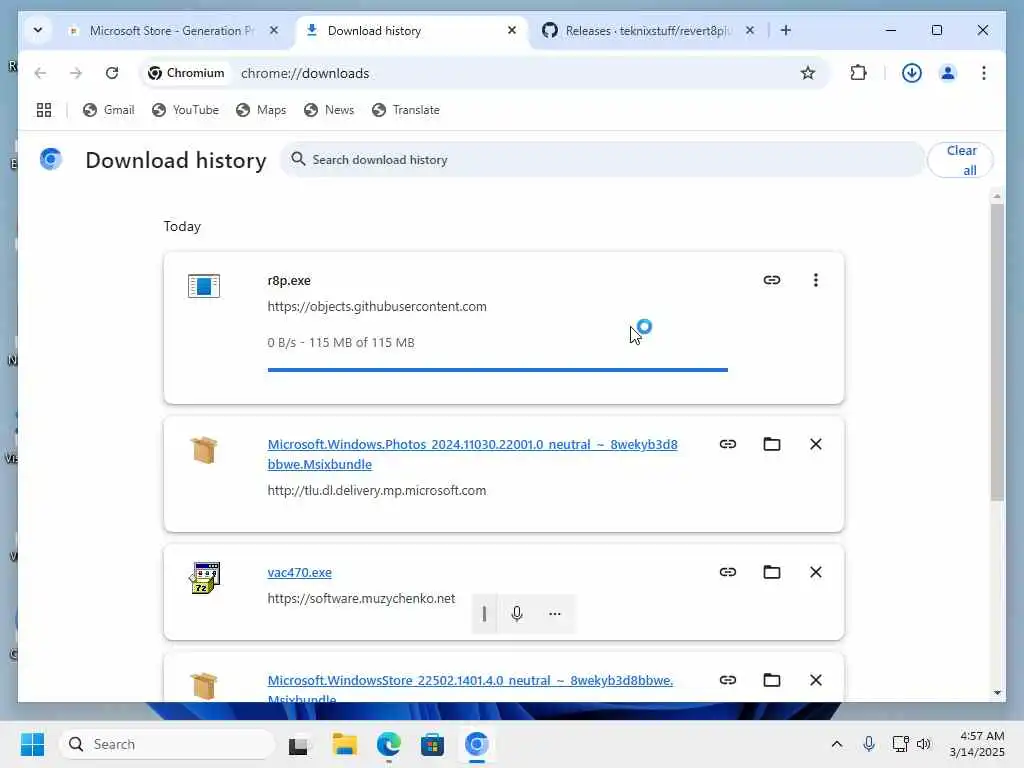
Task: Click the r8p.exe file icon
Action: coord(204,286)
